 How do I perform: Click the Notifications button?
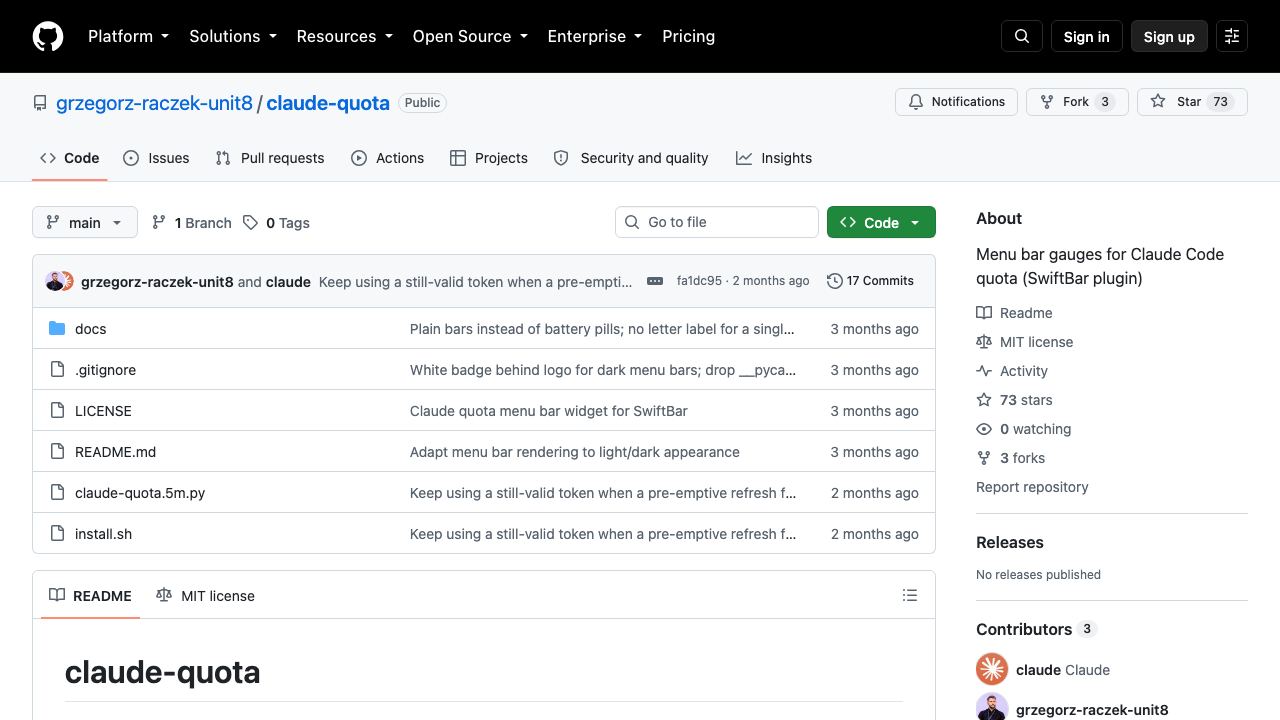[957, 102]
